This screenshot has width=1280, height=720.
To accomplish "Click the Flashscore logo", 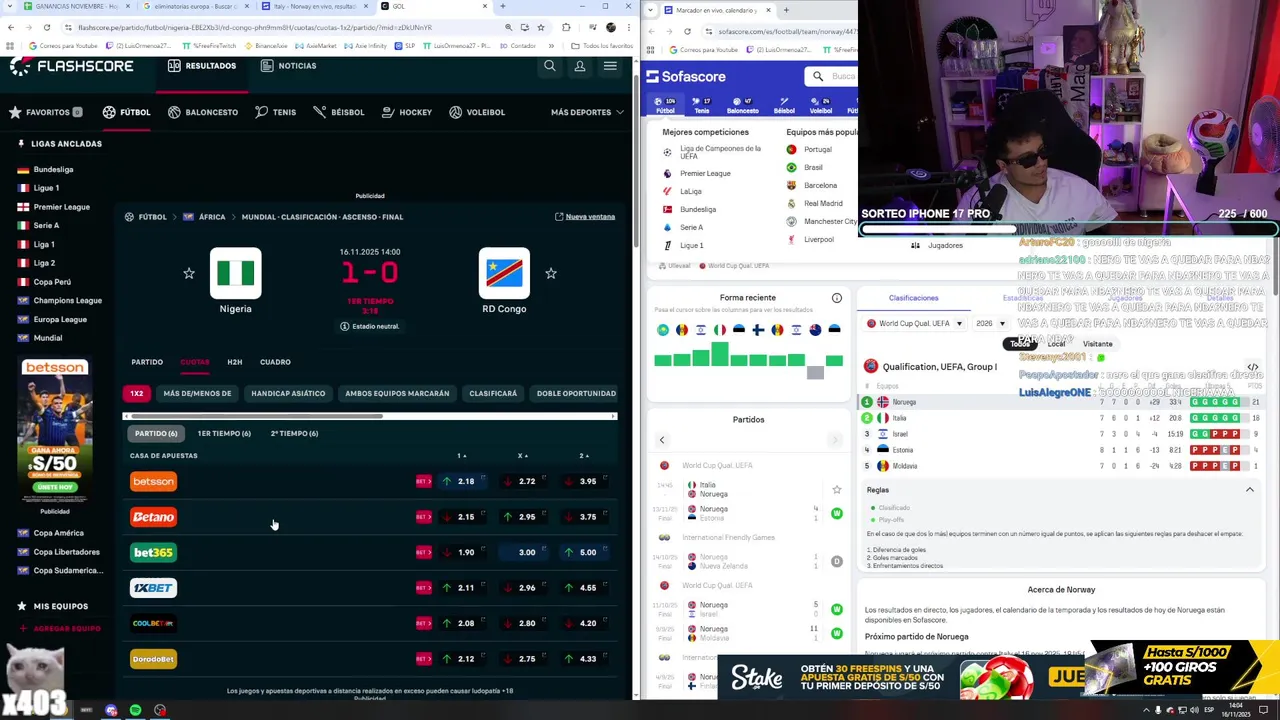I will click(x=72, y=66).
